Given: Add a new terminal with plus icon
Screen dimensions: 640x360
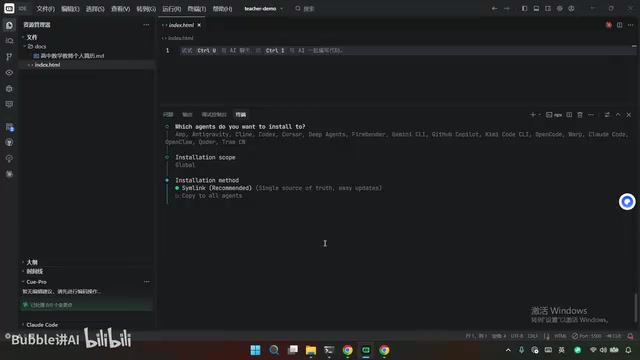Looking at the screenshot, I should tap(532, 115).
